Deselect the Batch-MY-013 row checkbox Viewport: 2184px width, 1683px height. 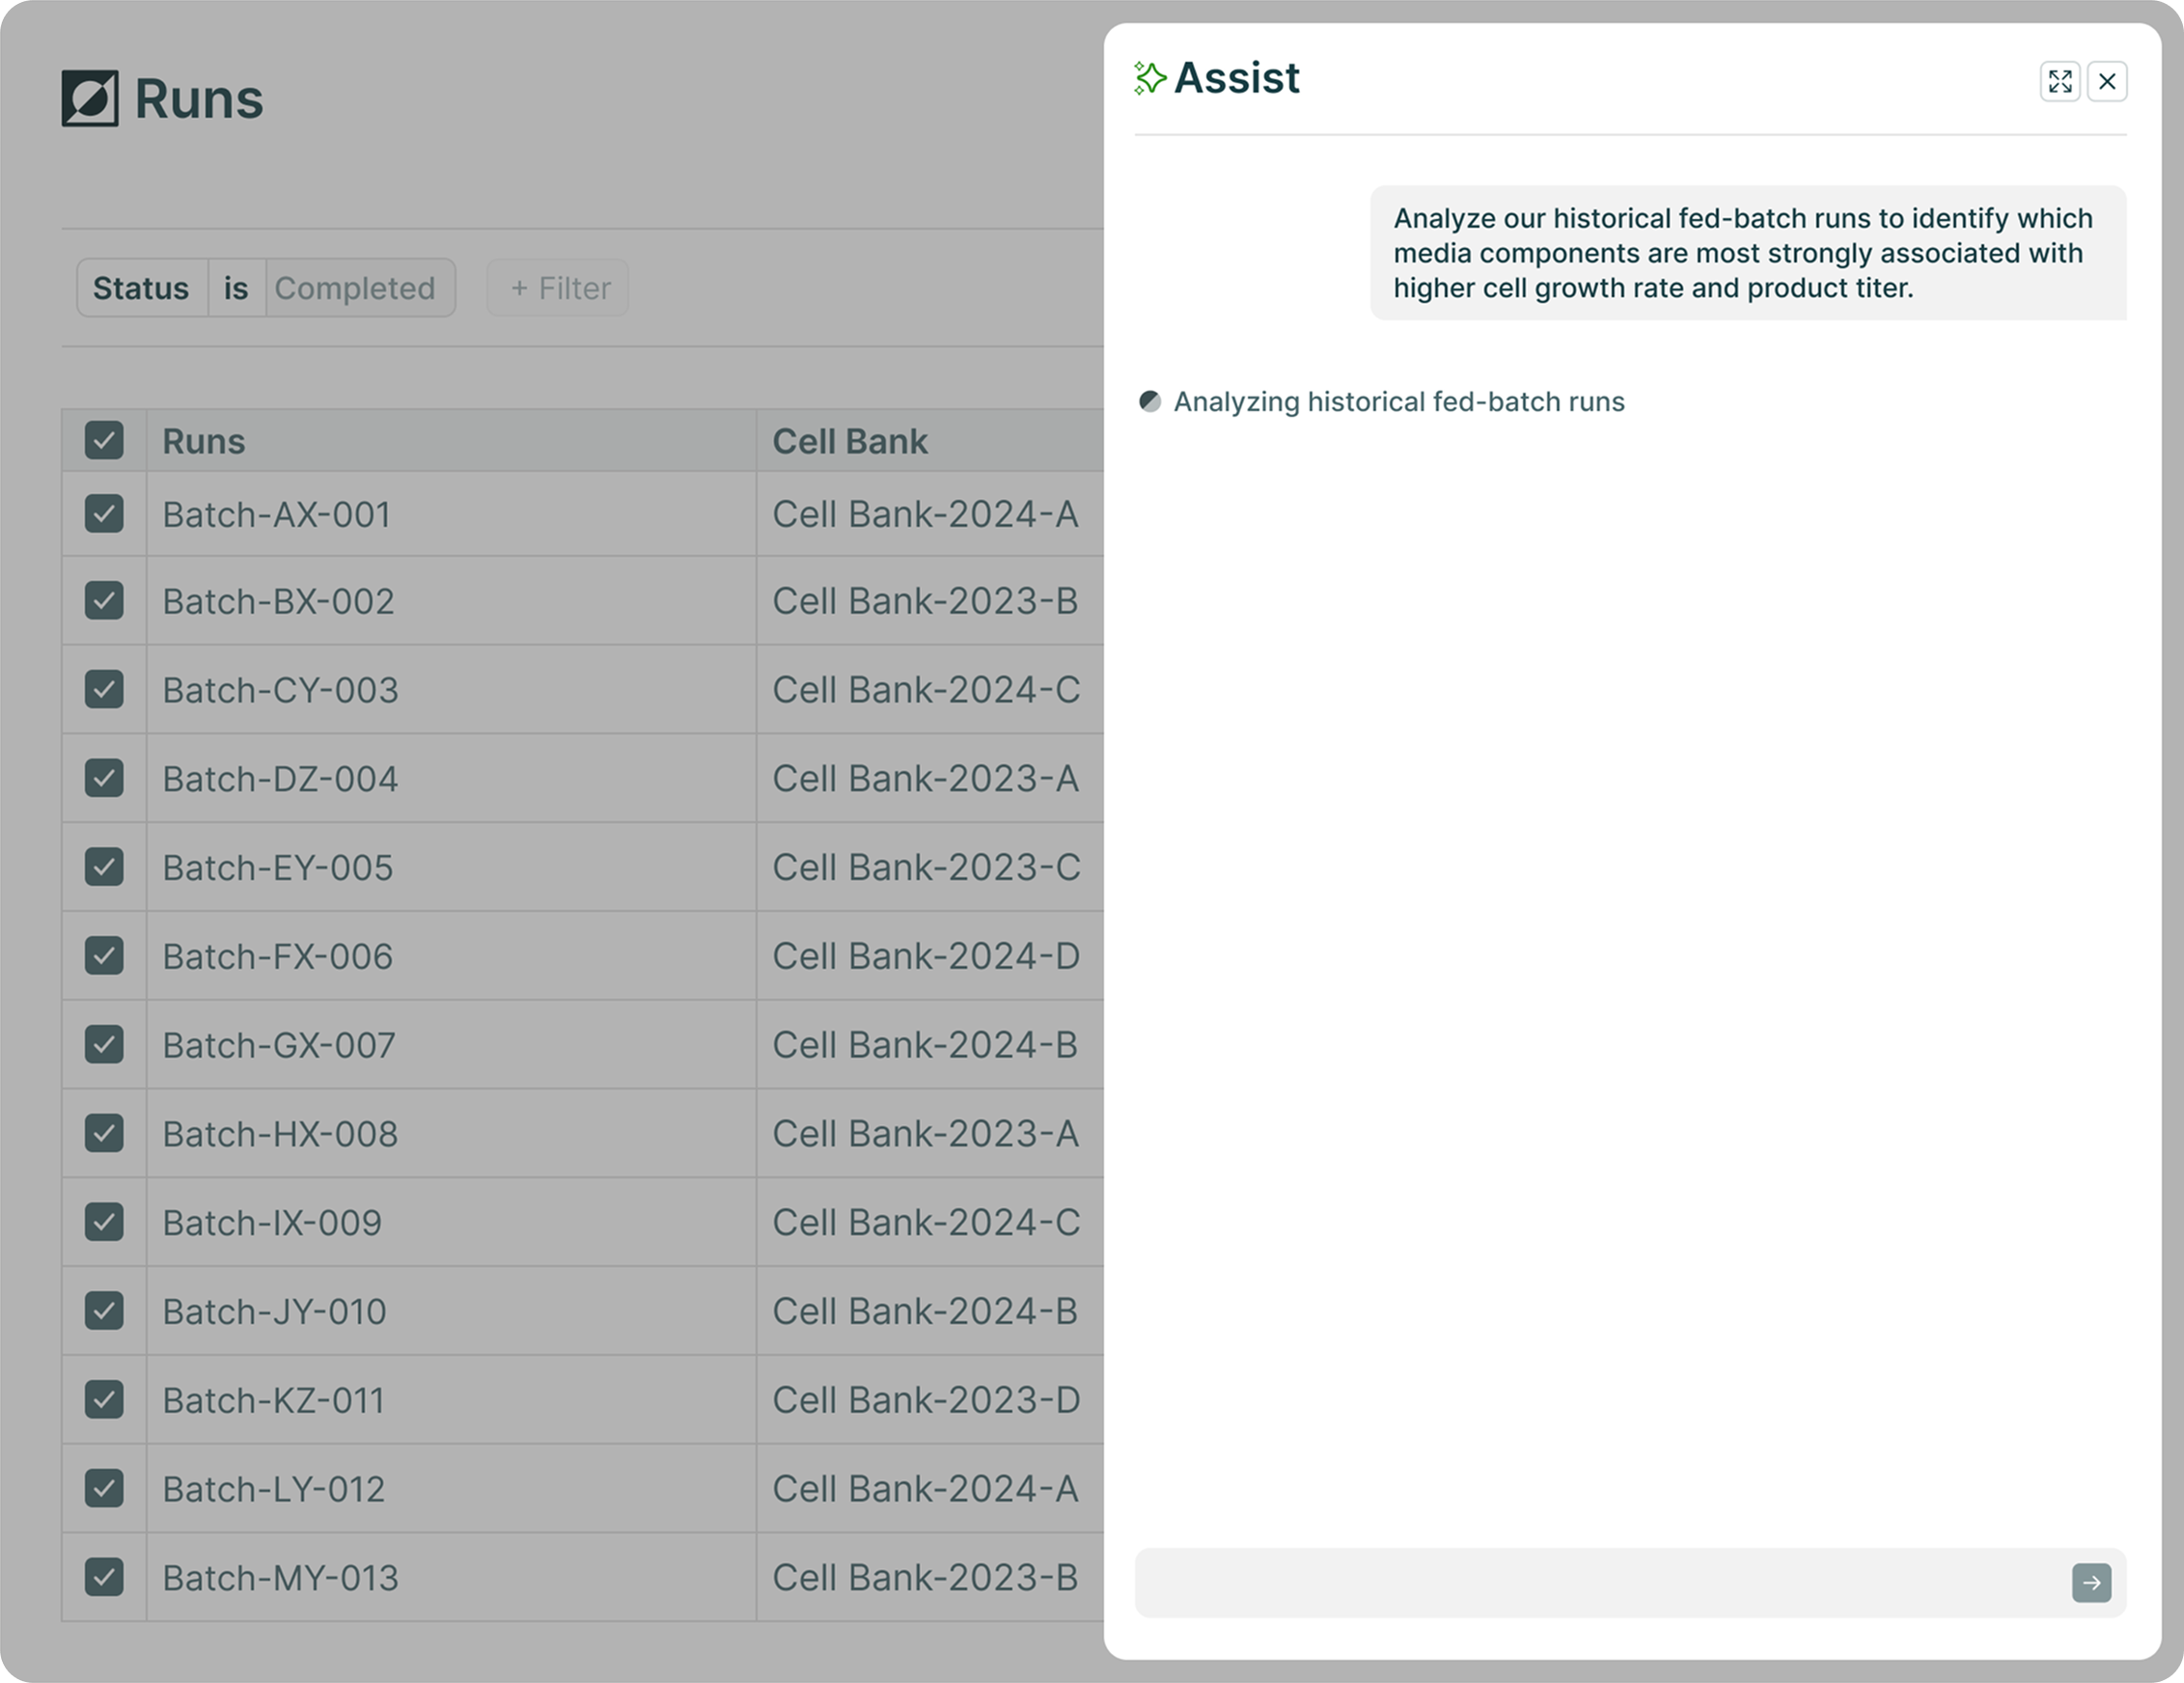coord(104,1577)
